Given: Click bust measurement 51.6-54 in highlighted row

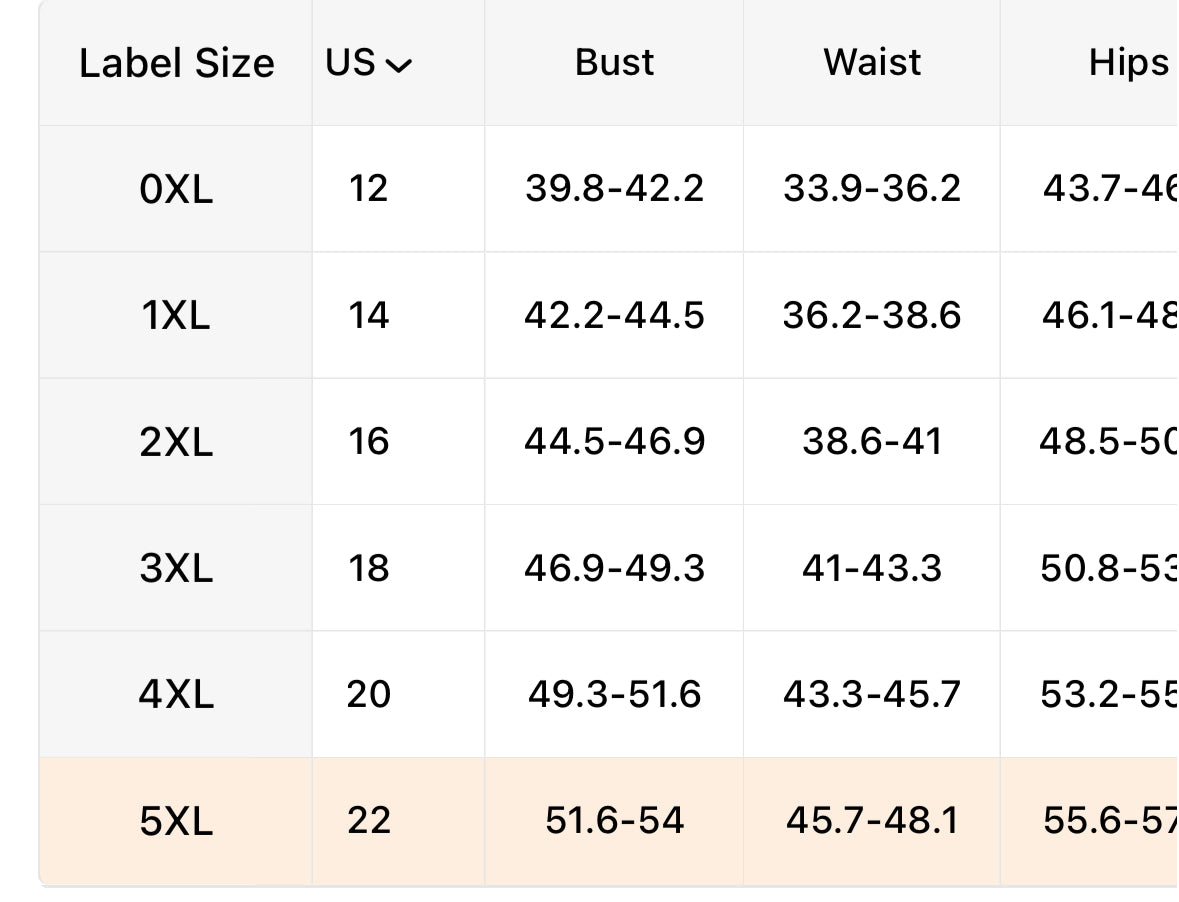Looking at the screenshot, I should (614, 820).
